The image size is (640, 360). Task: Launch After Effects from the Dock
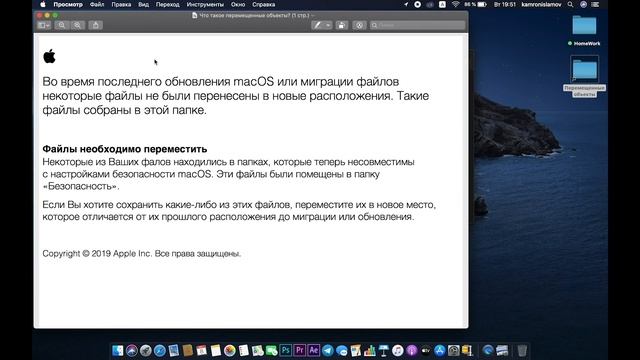(x=313, y=351)
